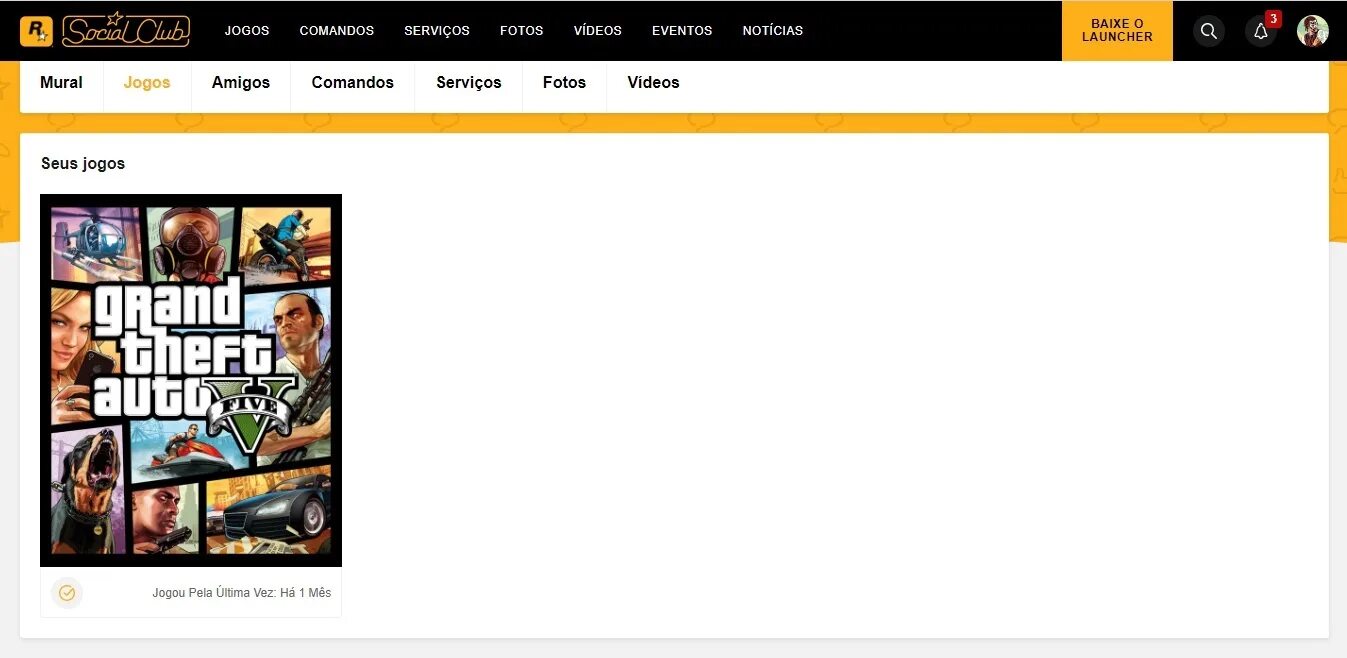Open NOTÍCIAS in the top navigation

[x=773, y=31]
